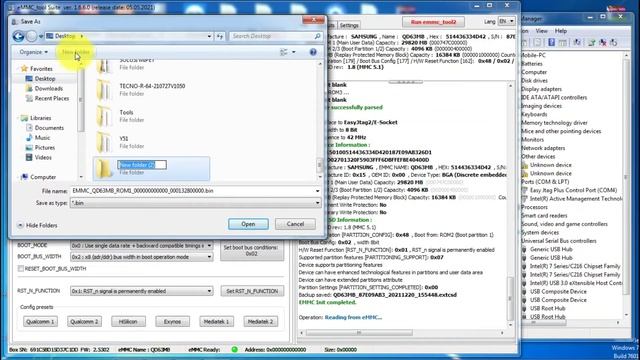Screen dimensions: 640x360
Task: Open the Help menu in Device Manager
Action: (560, 31)
